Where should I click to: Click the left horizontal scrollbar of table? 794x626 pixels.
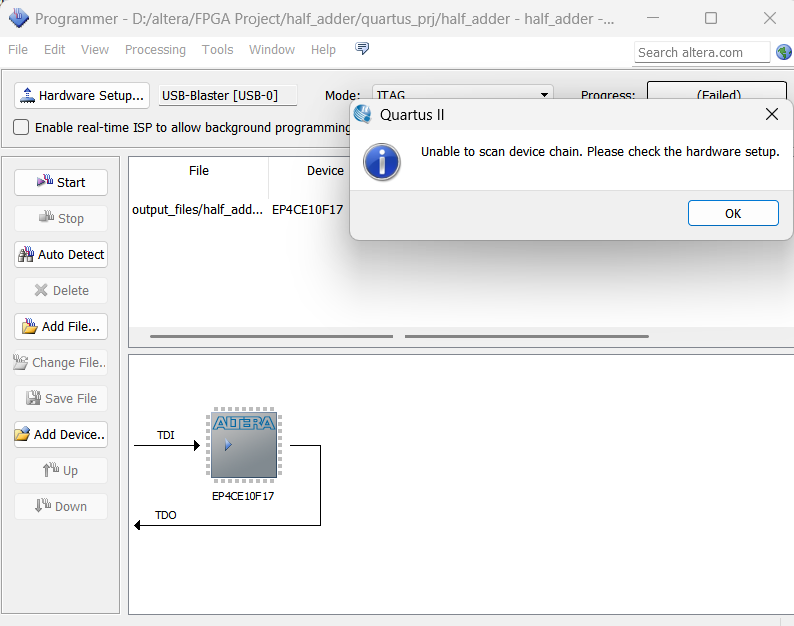tap(271, 336)
